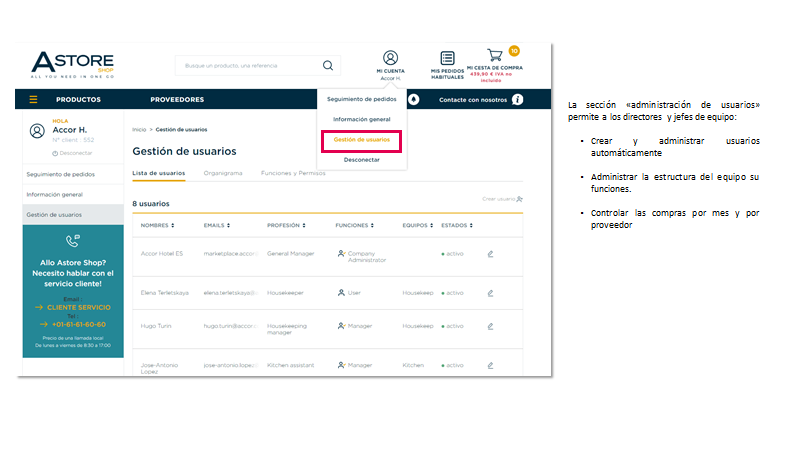Edit the Jose-Antonio Lopez user row
The height and width of the screenshot is (450, 800).
[490, 365]
